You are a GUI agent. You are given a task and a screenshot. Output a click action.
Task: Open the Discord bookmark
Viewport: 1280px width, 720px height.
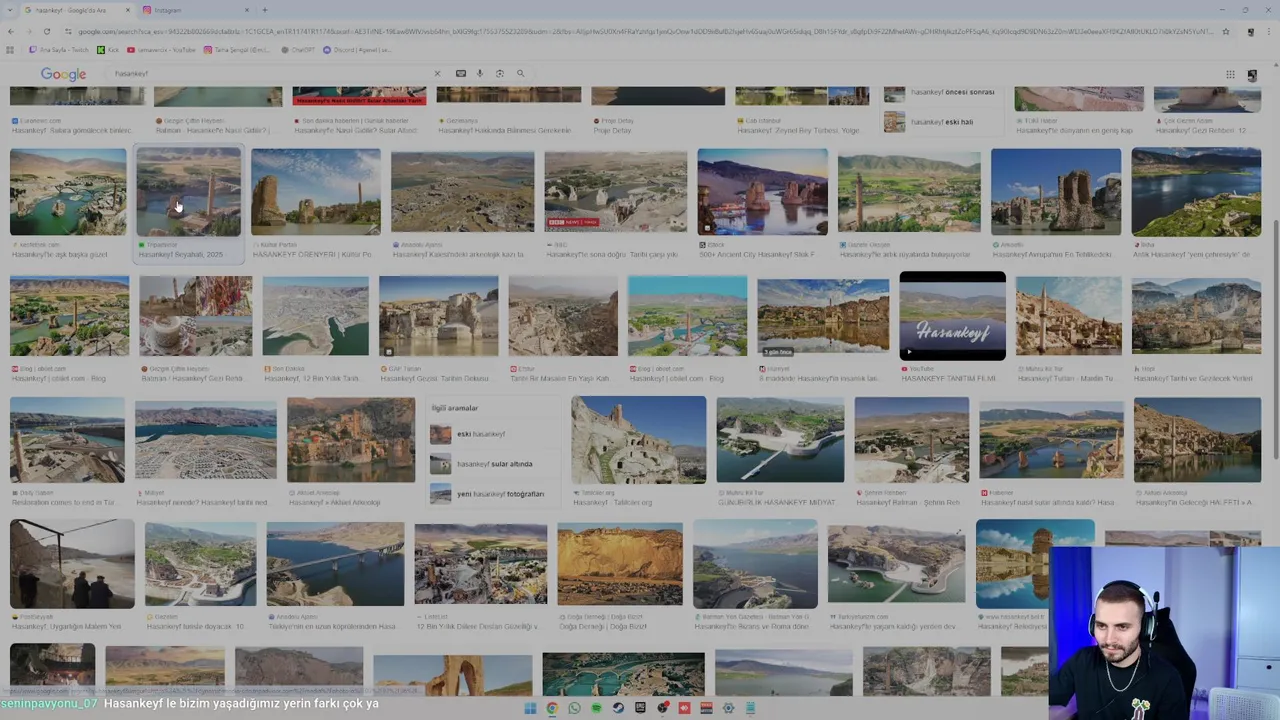click(357, 49)
